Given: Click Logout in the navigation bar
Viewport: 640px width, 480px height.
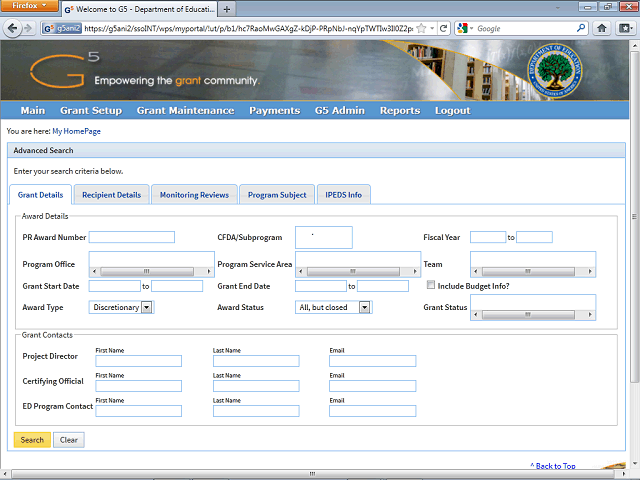Looking at the screenshot, I should pos(453,111).
